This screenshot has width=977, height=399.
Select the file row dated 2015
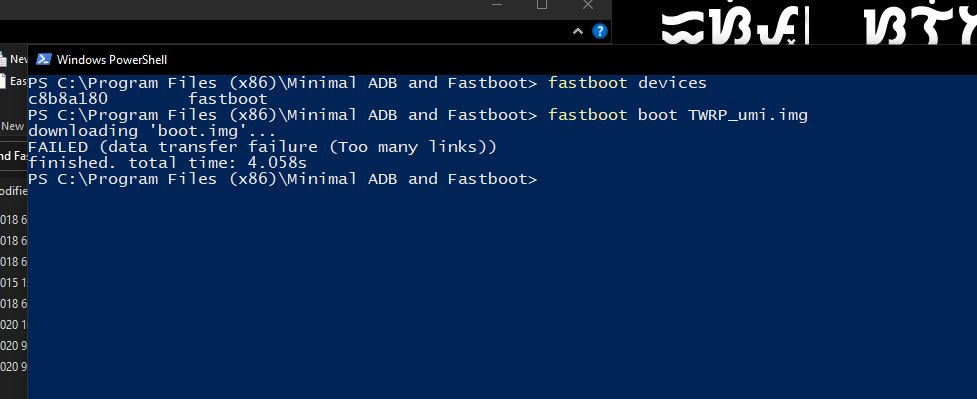(x=13, y=283)
